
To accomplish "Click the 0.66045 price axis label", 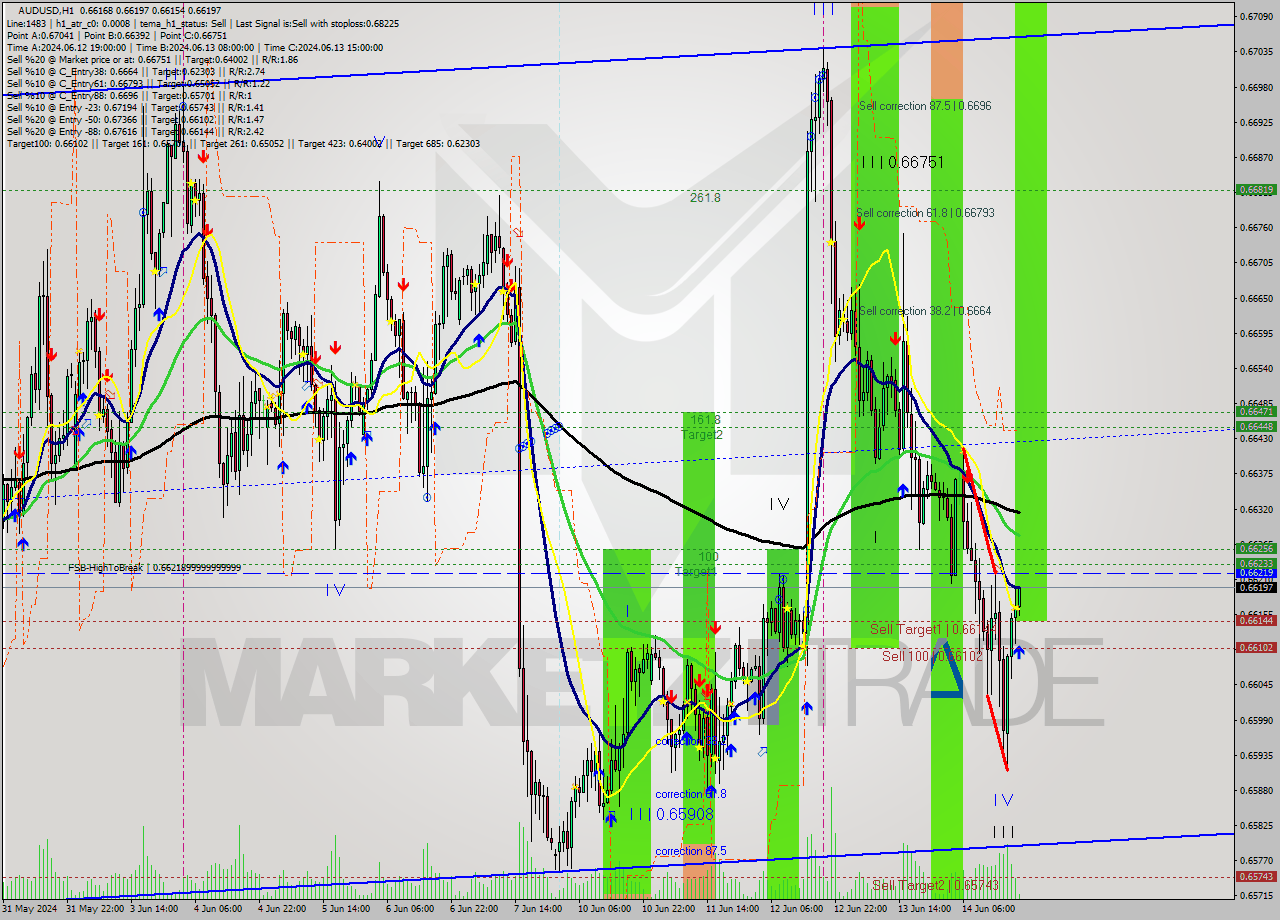I will click(x=1257, y=684).
